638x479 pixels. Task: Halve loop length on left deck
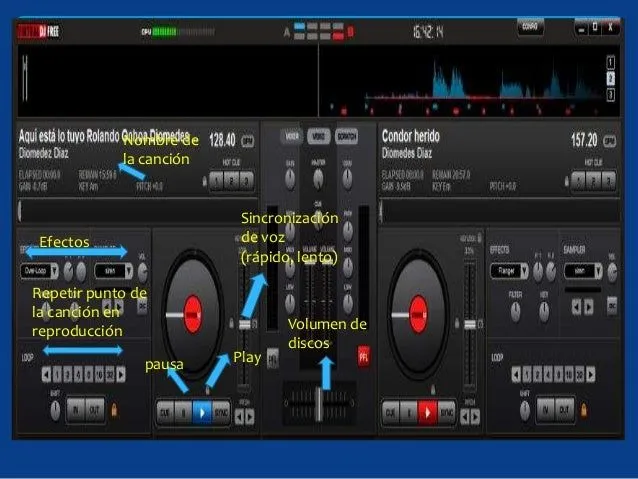[46, 374]
